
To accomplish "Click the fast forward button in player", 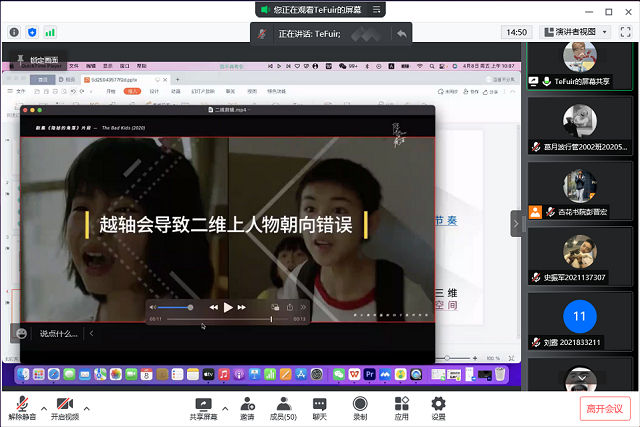I will coord(242,307).
